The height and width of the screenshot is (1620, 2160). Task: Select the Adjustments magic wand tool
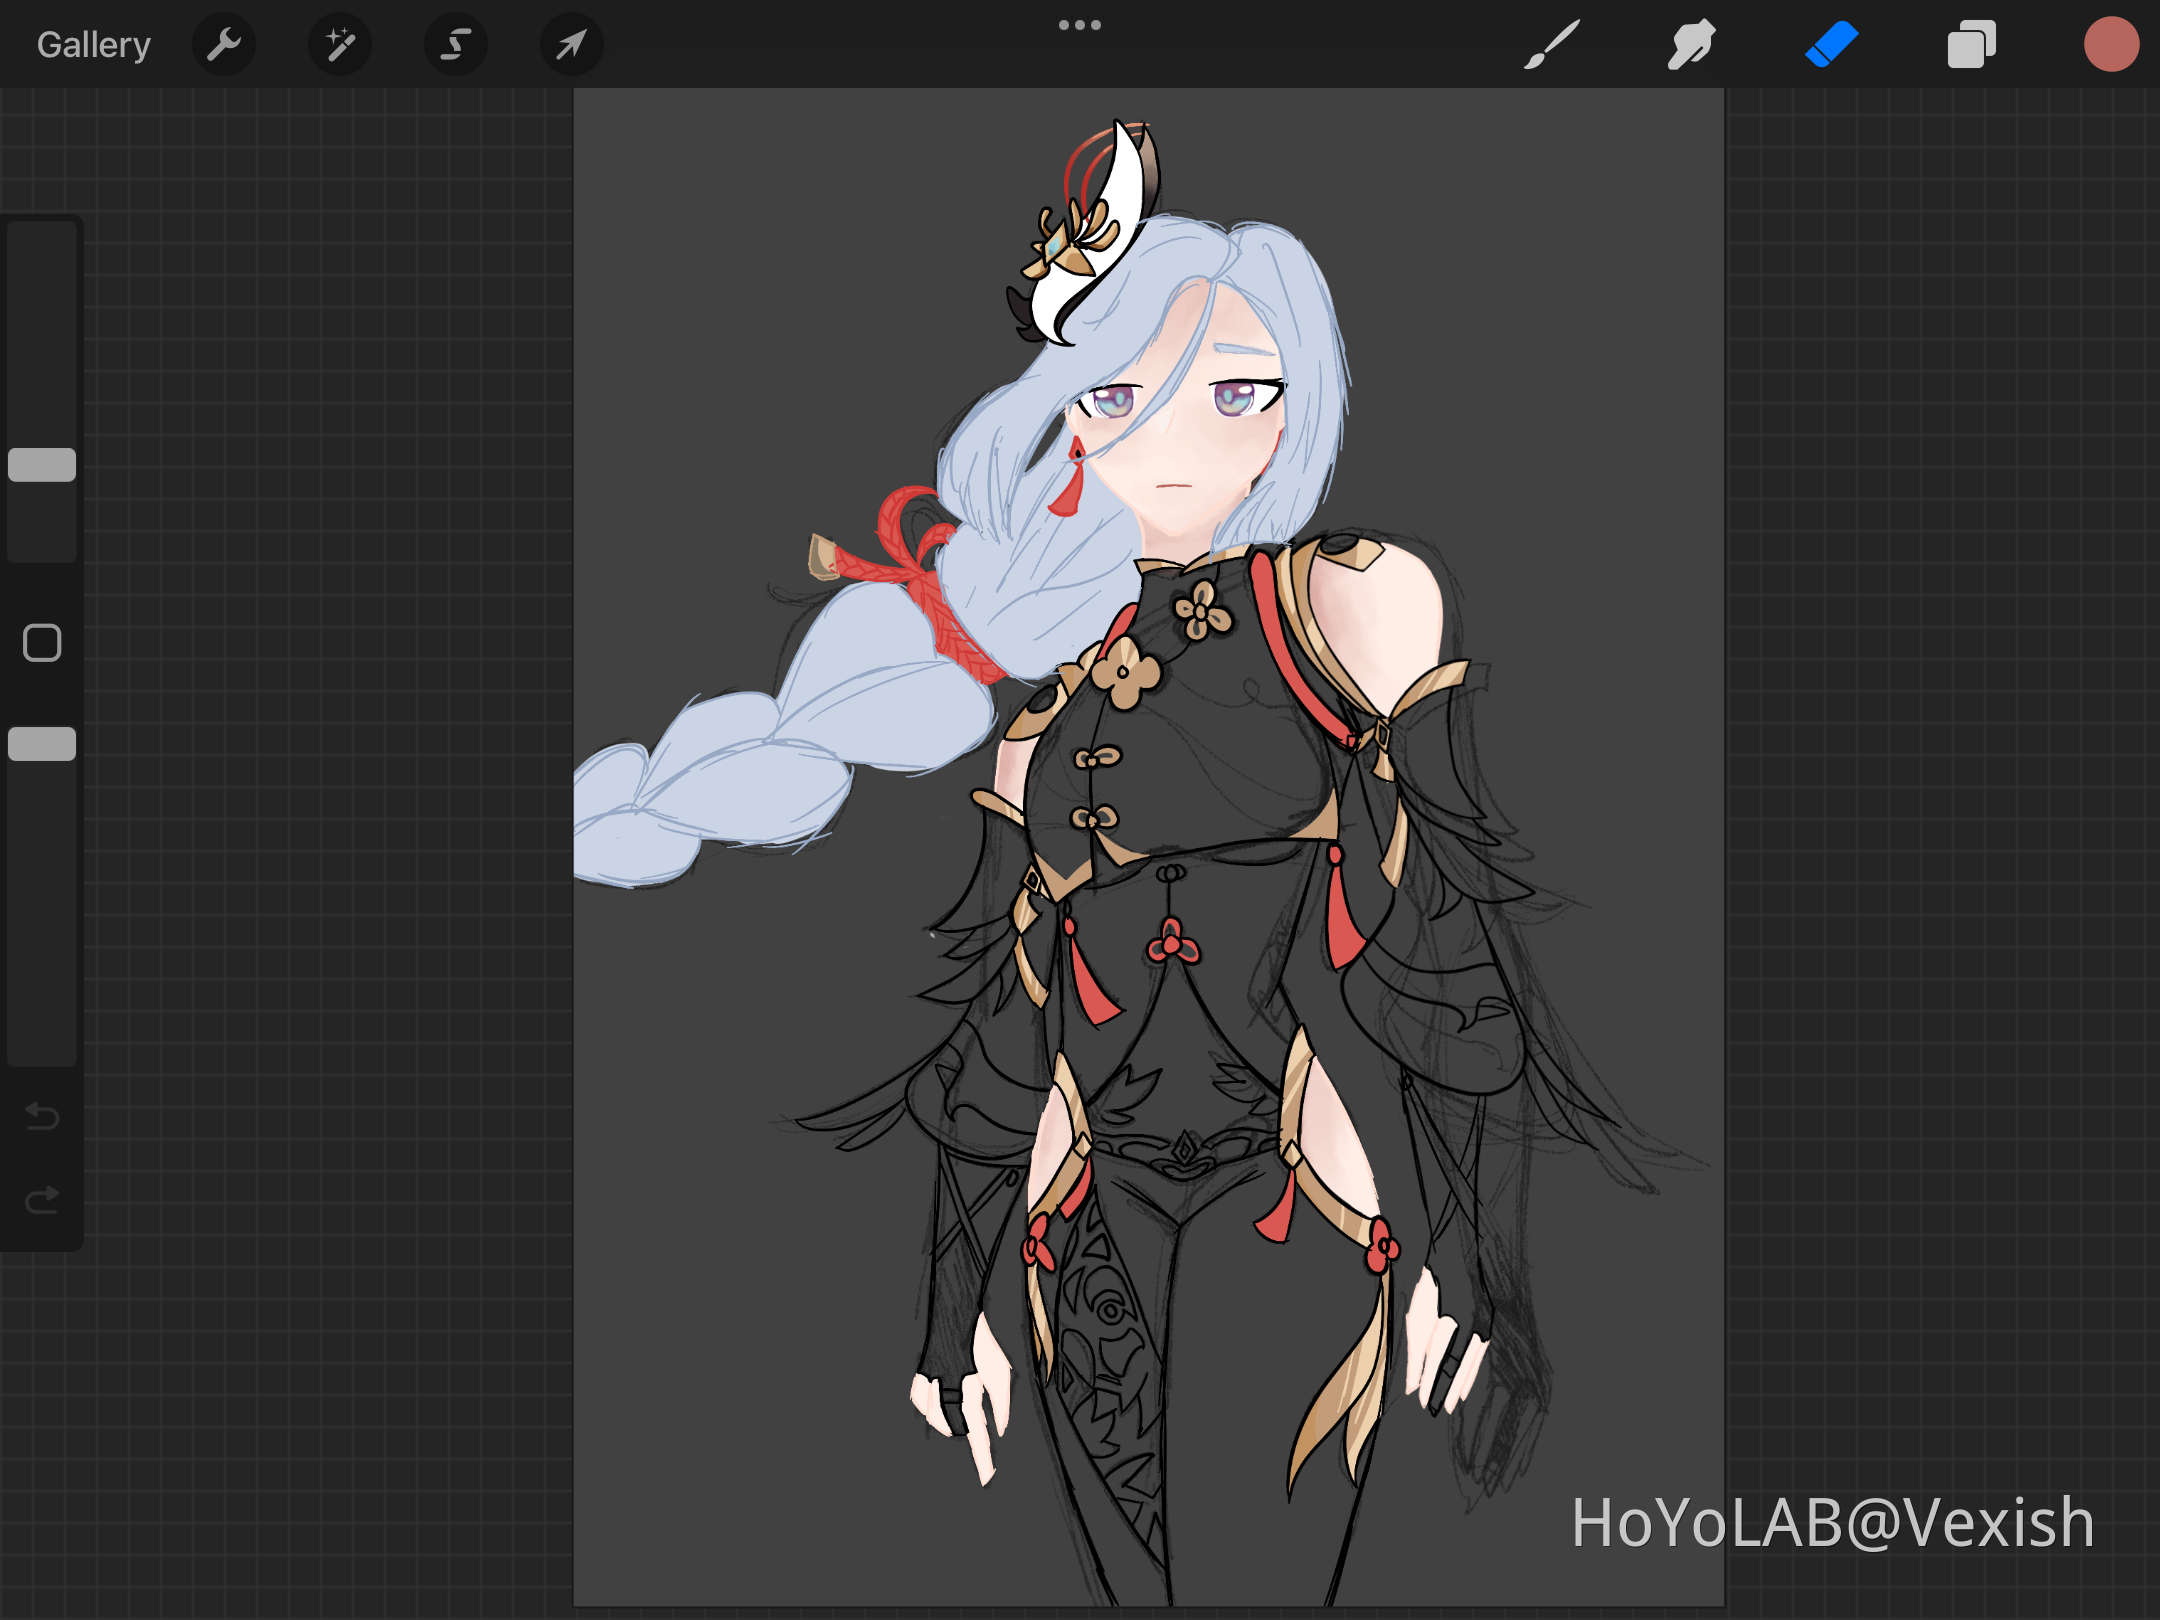[339, 44]
